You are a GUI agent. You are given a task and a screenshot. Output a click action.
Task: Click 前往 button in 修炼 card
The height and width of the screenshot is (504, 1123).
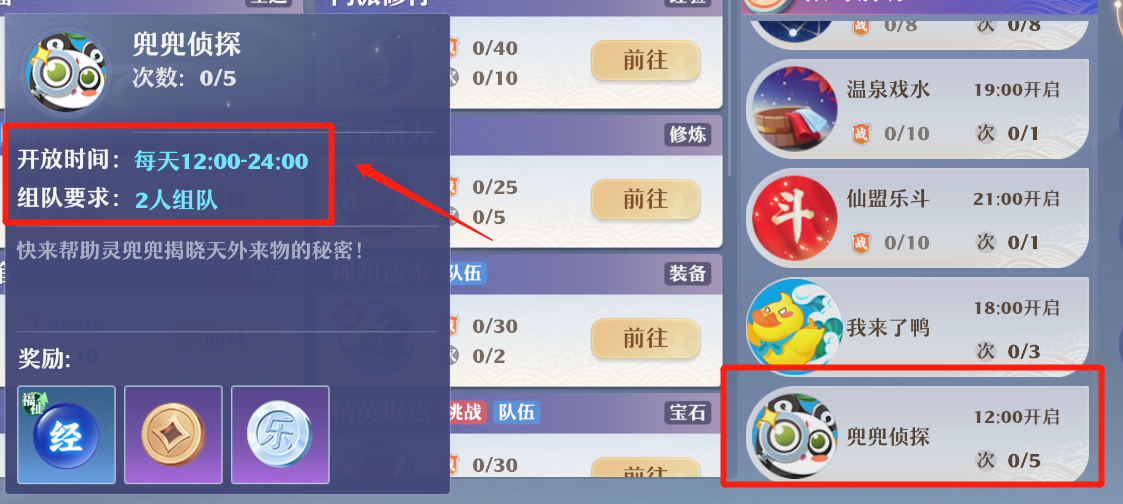coord(645,199)
